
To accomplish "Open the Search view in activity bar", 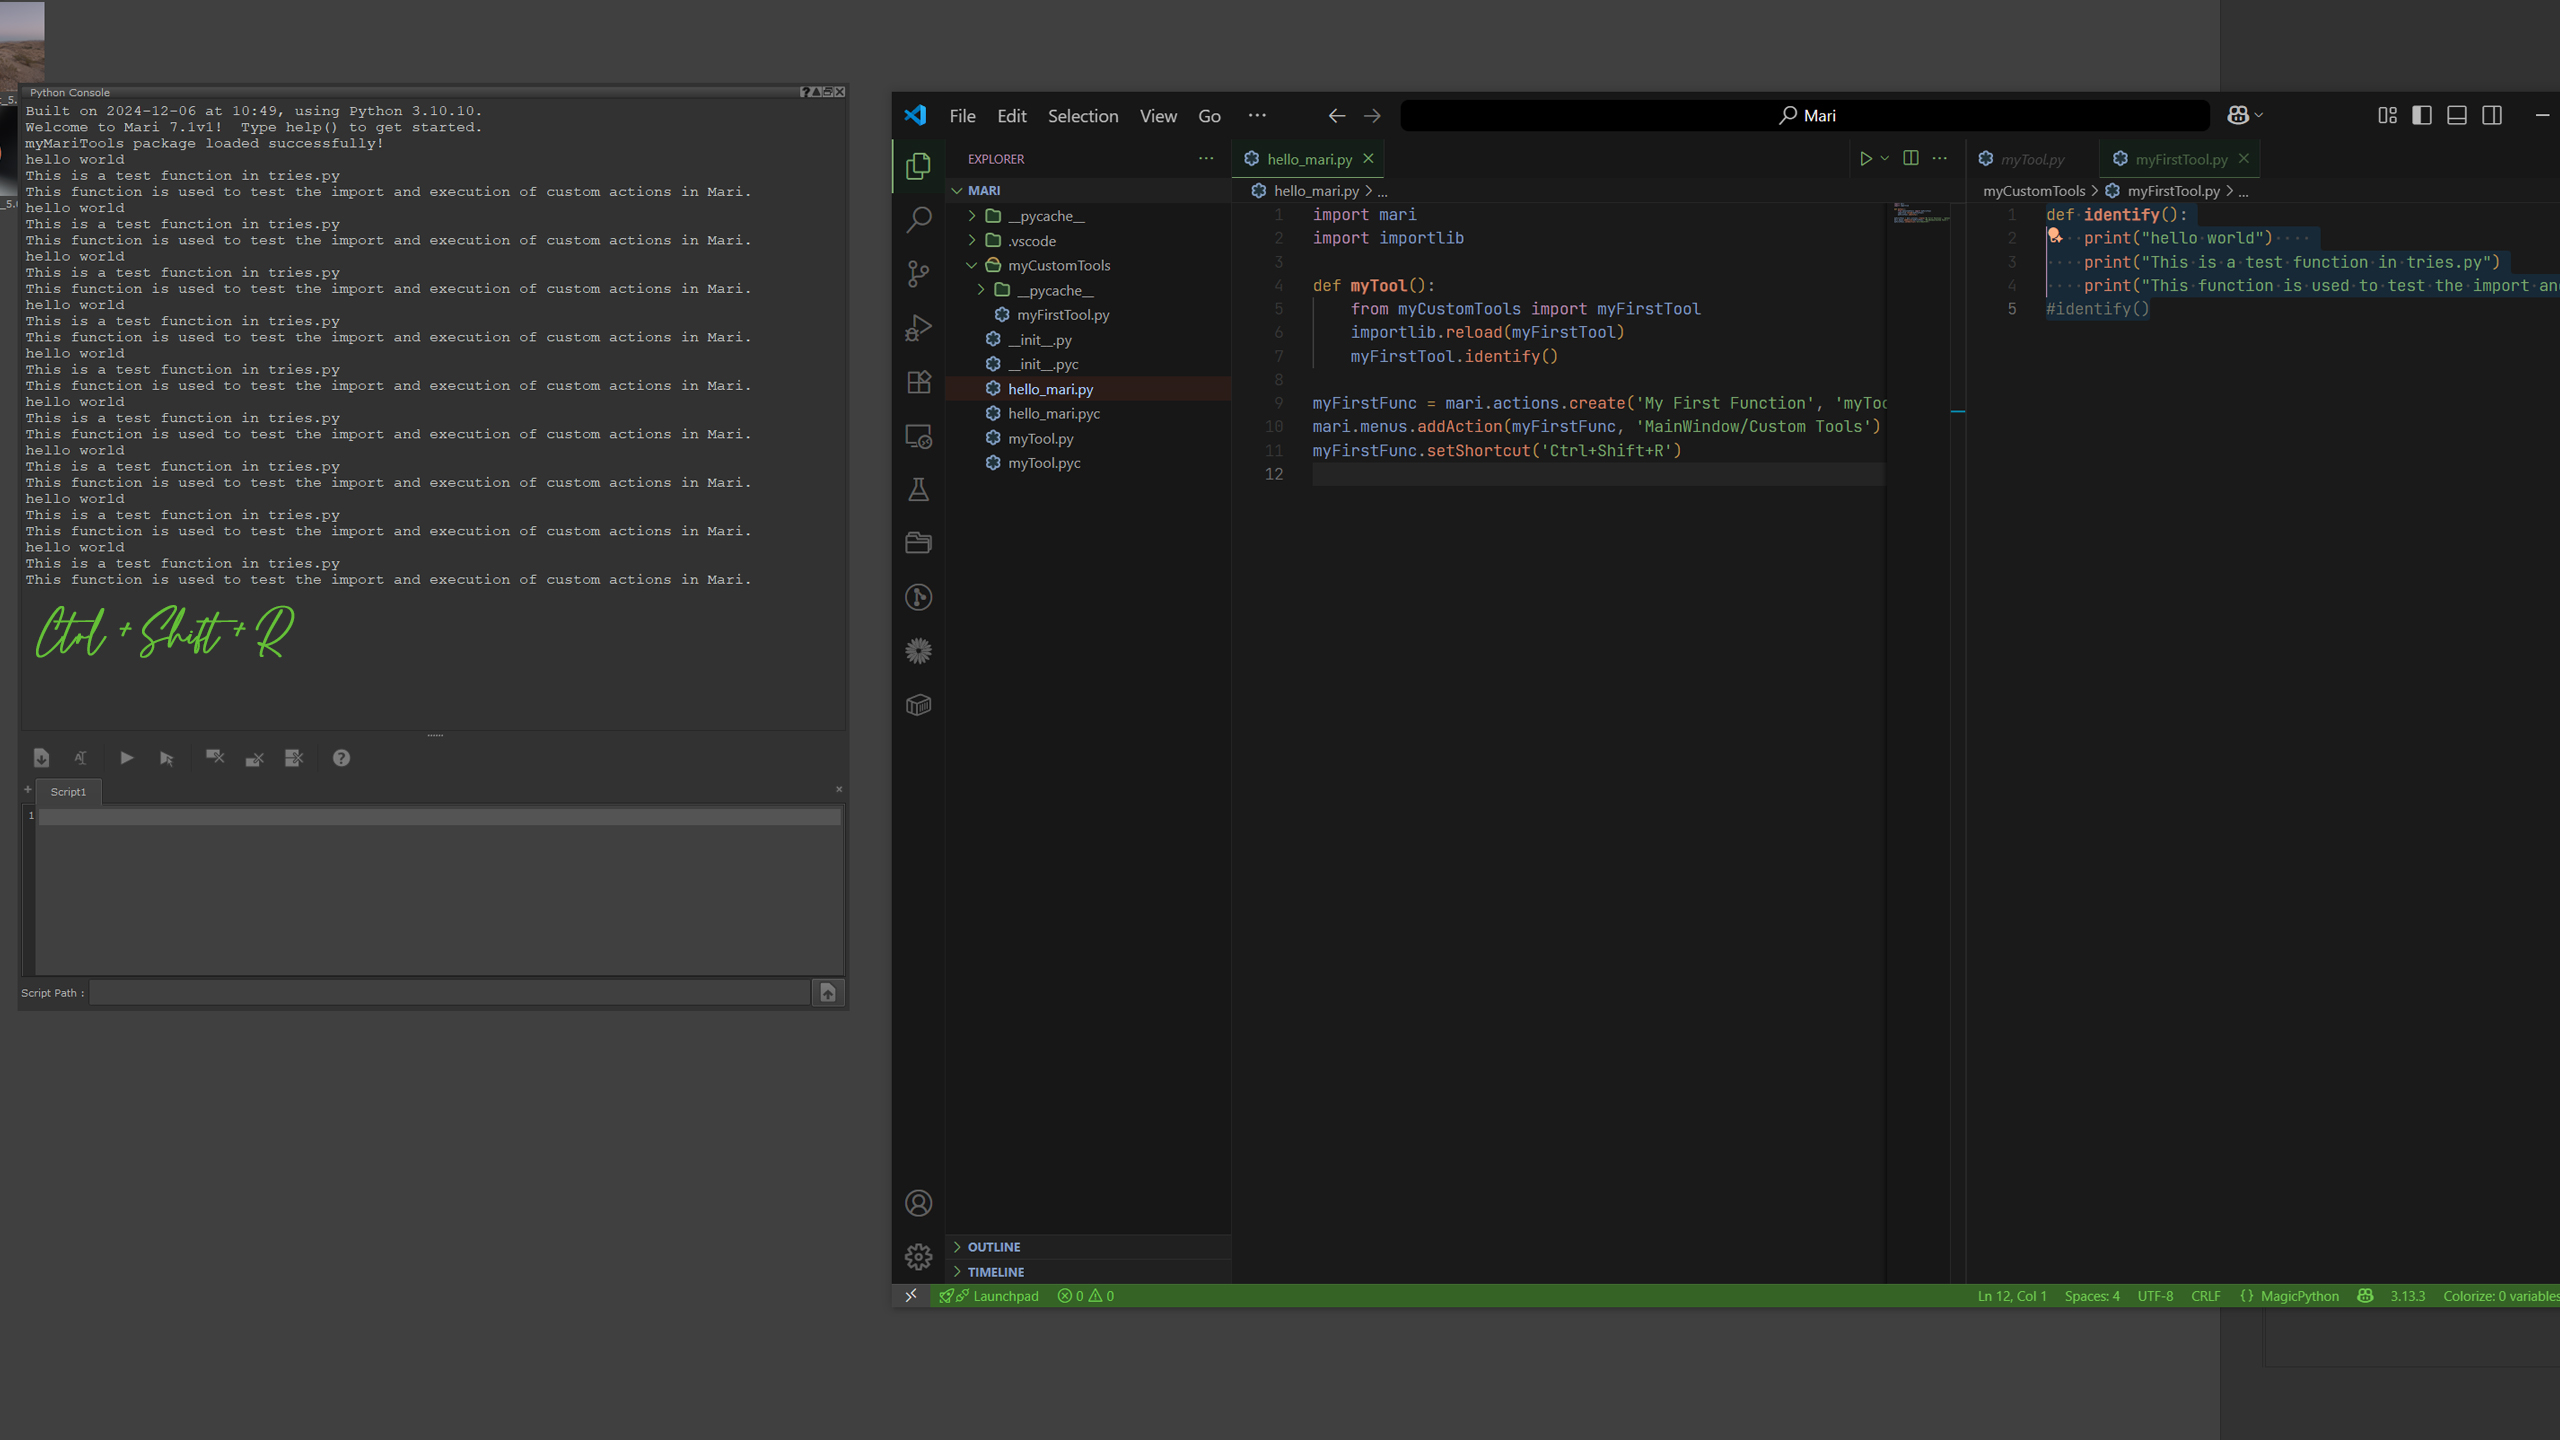I will (x=918, y=219).
